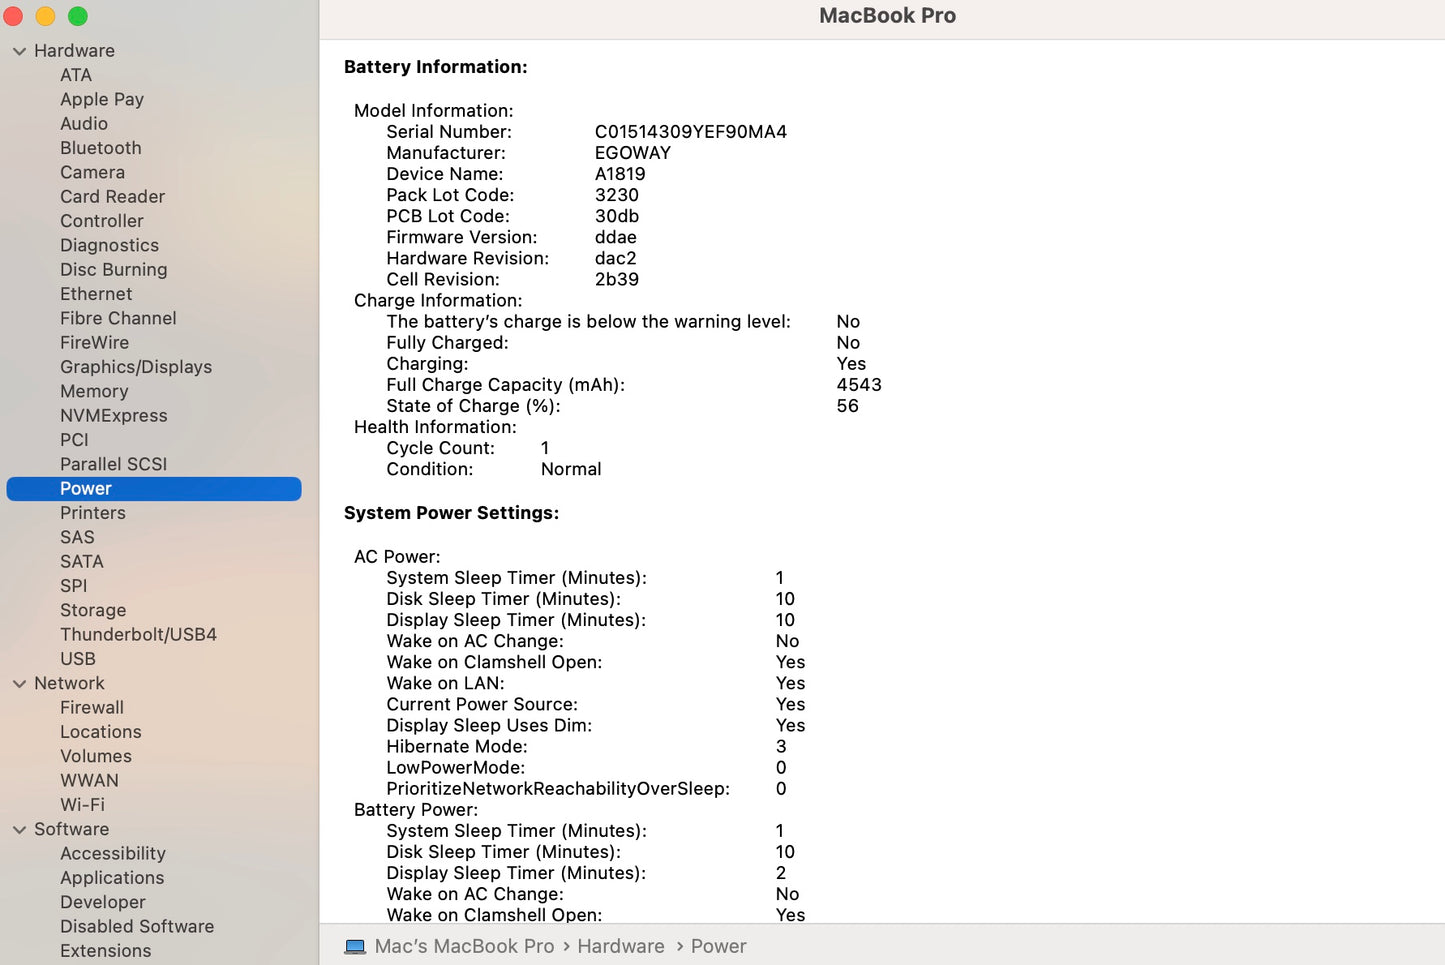Select NVMExpress in the sidebar

coord(113,415)
